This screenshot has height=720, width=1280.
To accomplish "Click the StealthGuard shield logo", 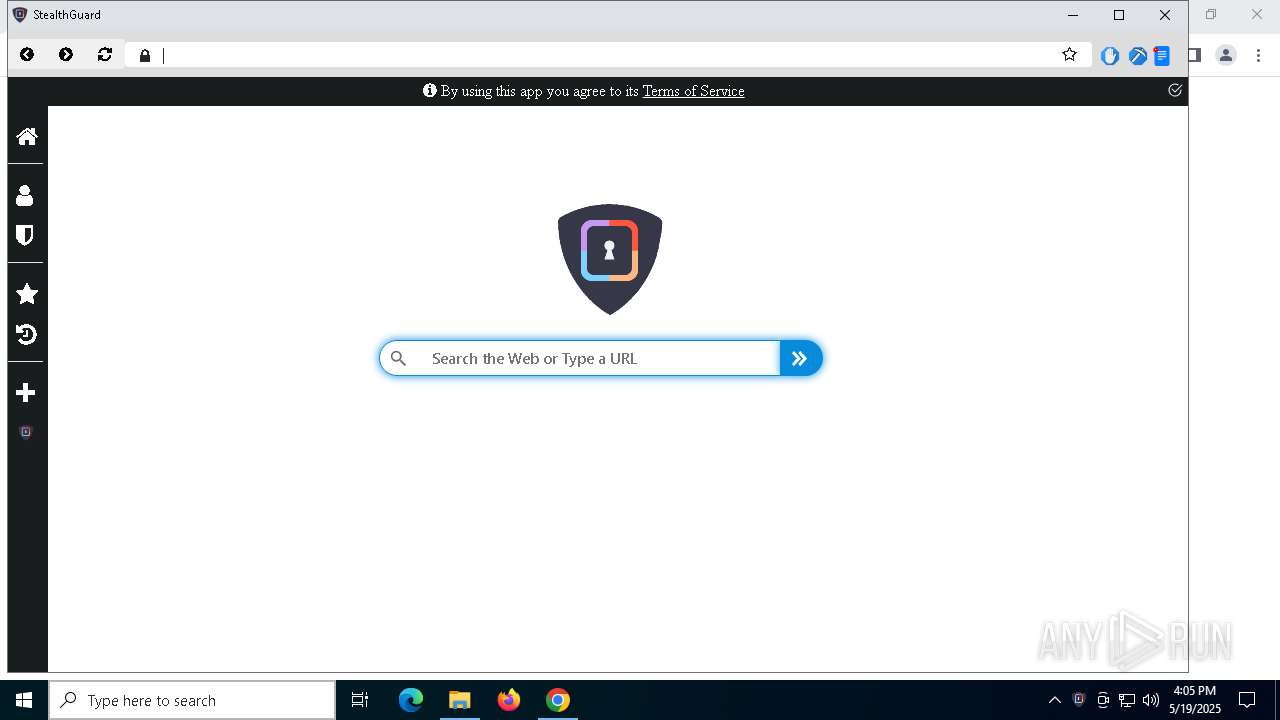I will point(610,259).
